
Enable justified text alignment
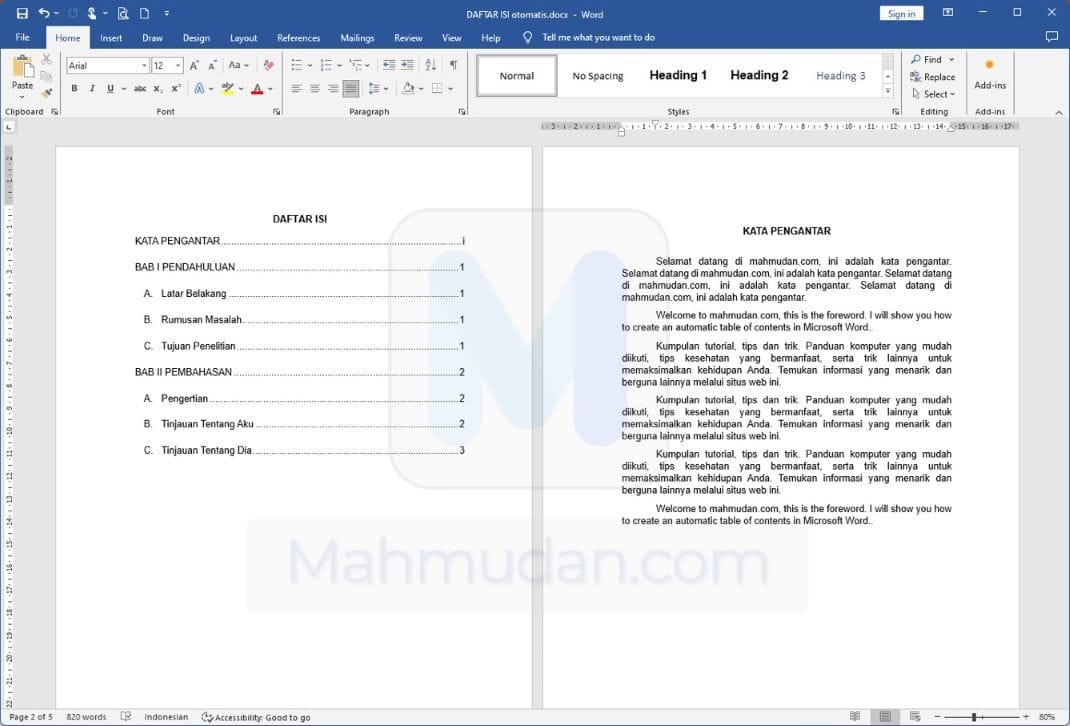tap(350, 88)
